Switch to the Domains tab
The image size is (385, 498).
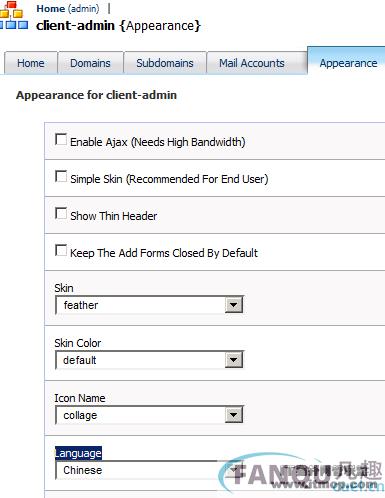tap(90, 63)
